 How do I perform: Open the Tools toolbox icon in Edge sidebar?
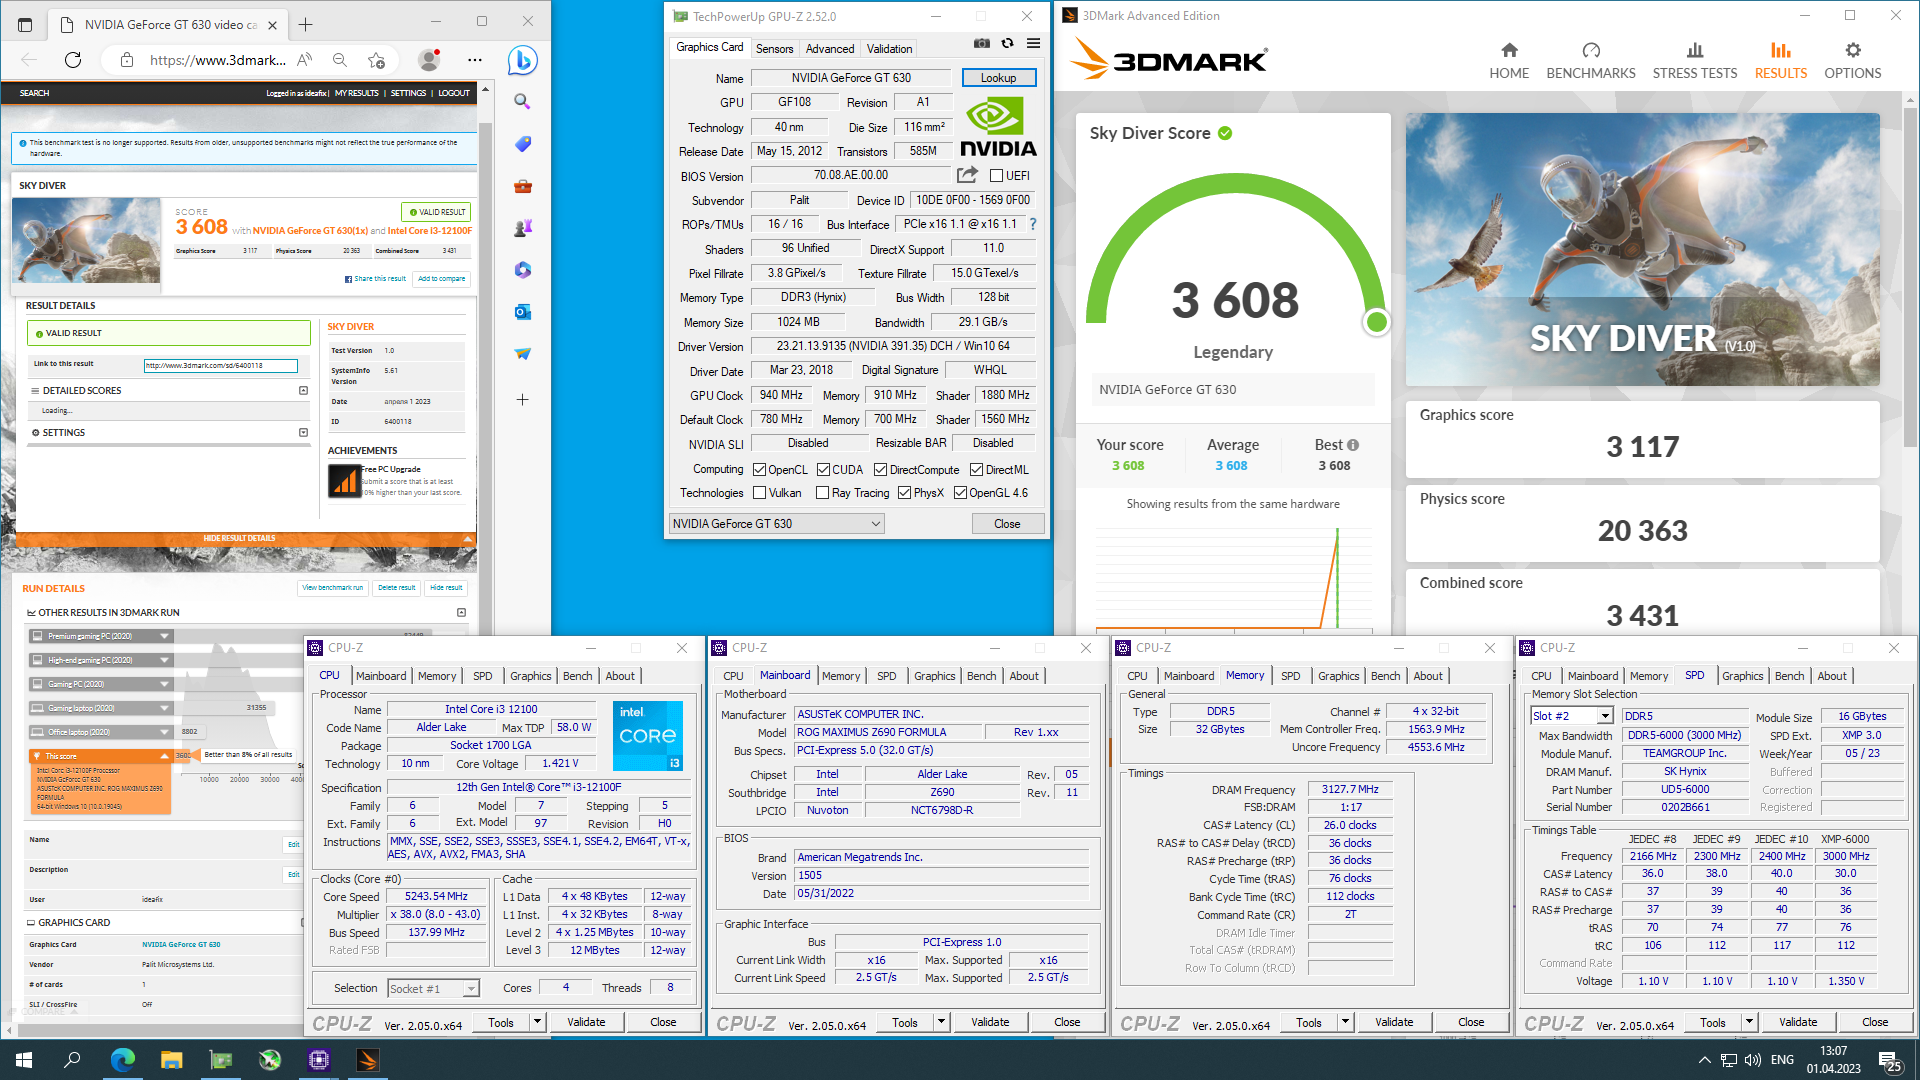pyautogui.click(x=522, y=186)
